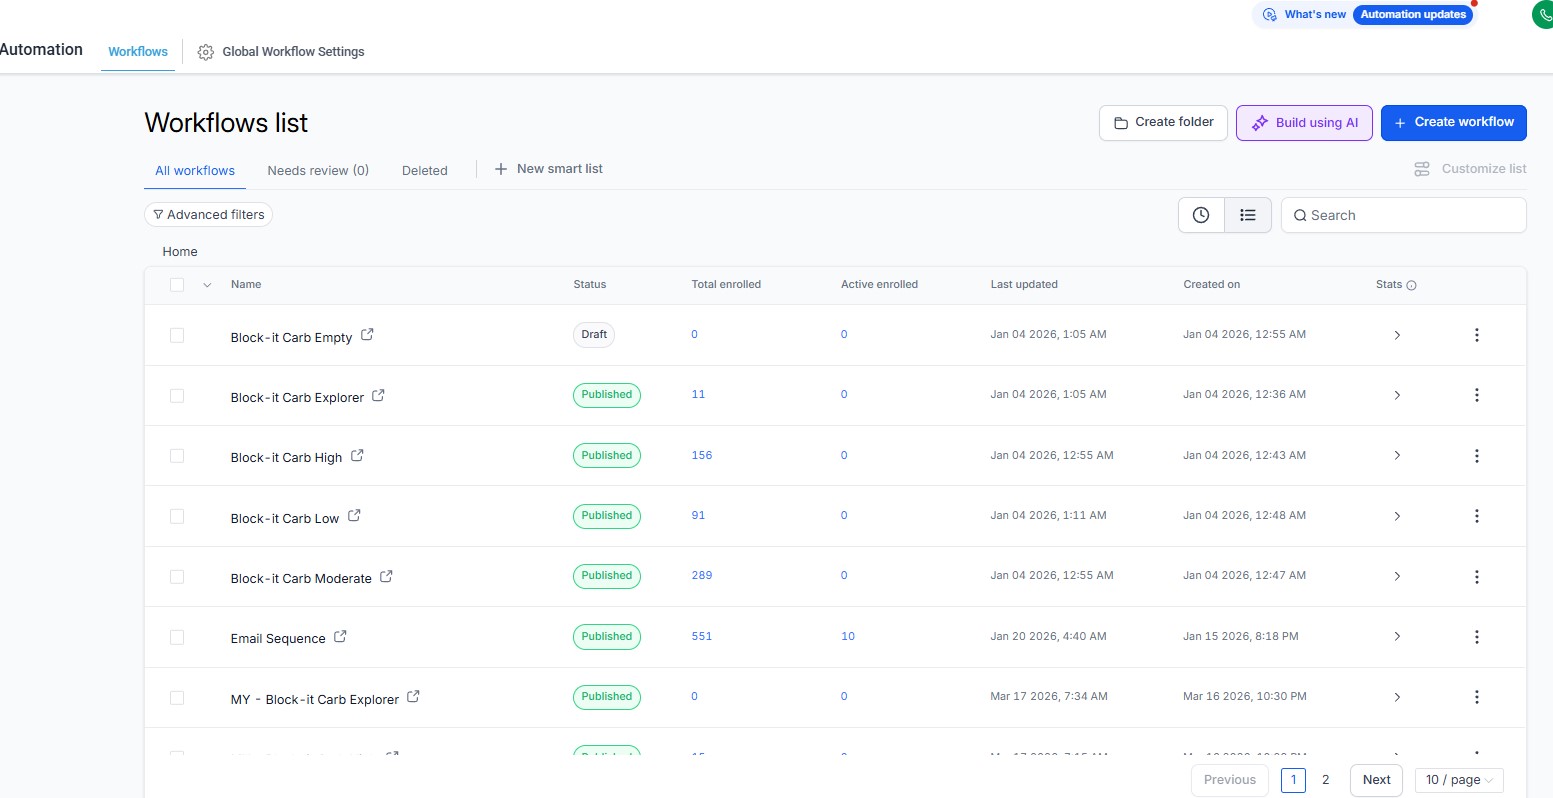
Task: Expand stats for Email Sequence
Action: point(1397,637)
